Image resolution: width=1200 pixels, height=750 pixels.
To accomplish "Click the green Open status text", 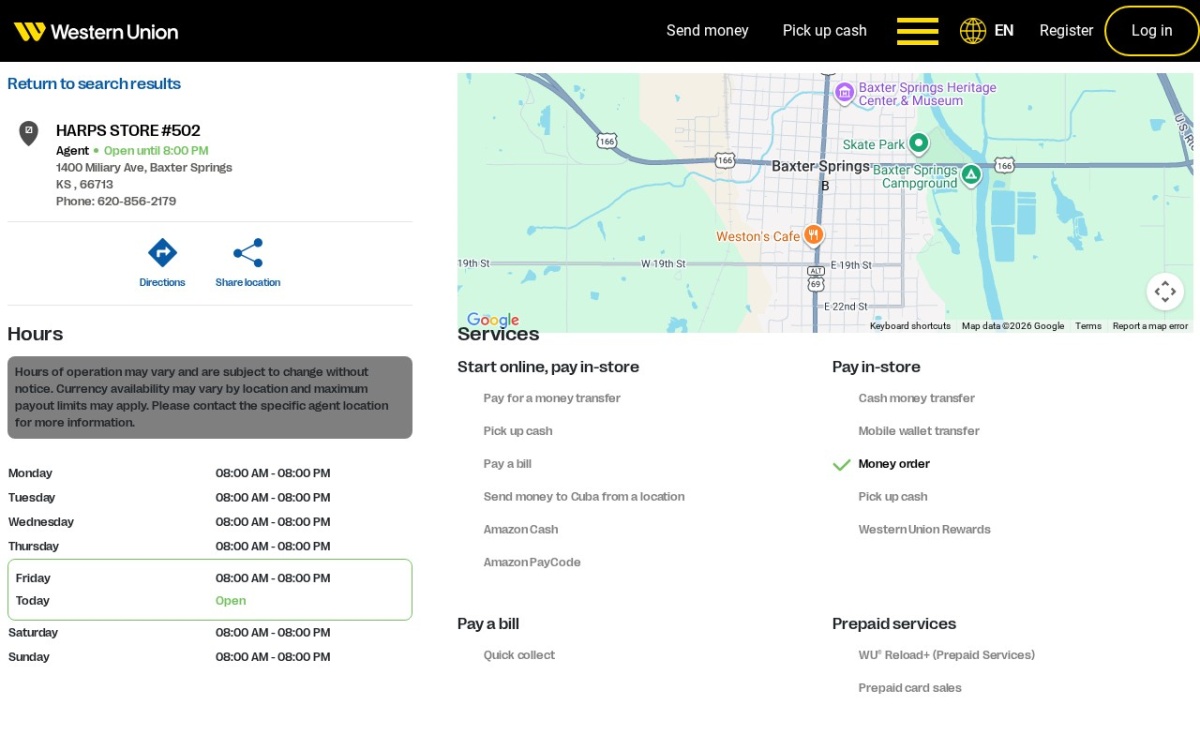I will [x=230, y=601].
